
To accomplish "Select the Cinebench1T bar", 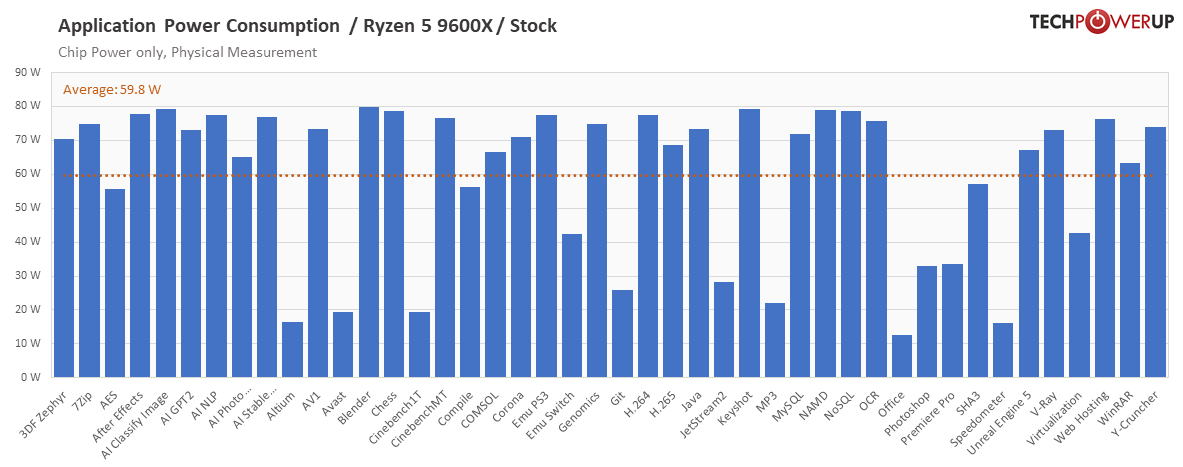I will 419,344.
